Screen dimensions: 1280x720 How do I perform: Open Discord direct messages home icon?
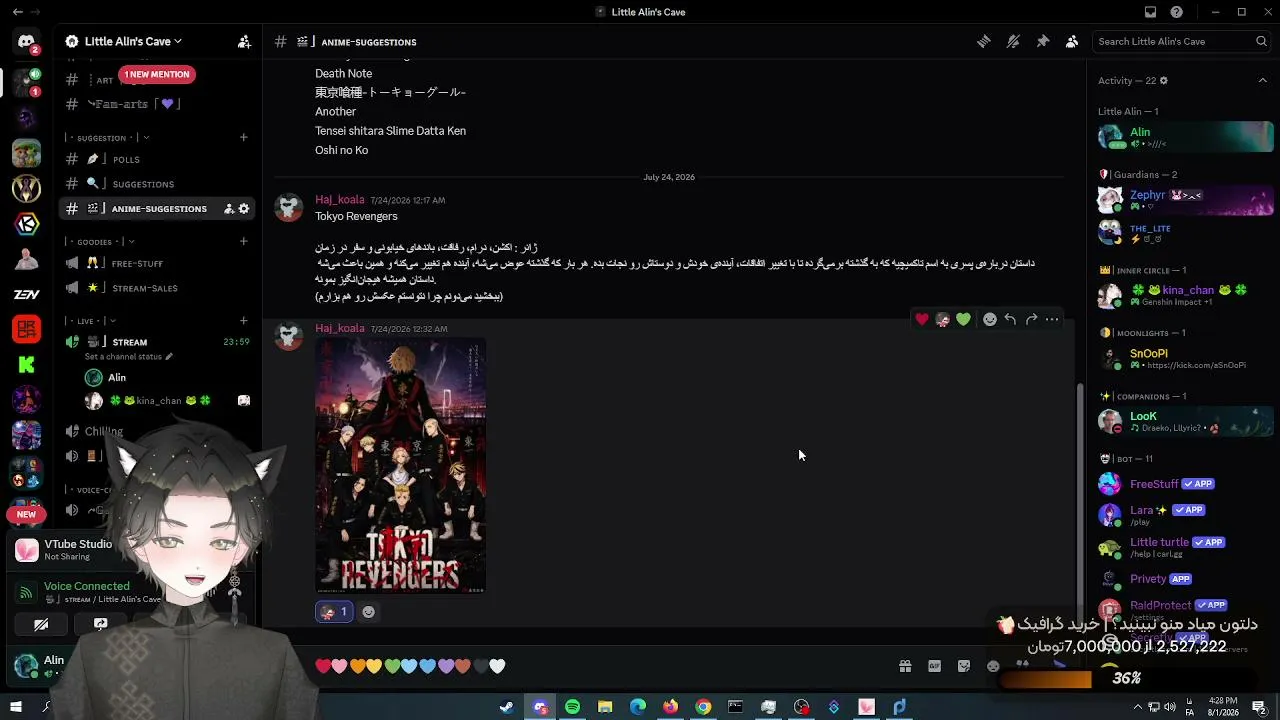pos(26,42)
